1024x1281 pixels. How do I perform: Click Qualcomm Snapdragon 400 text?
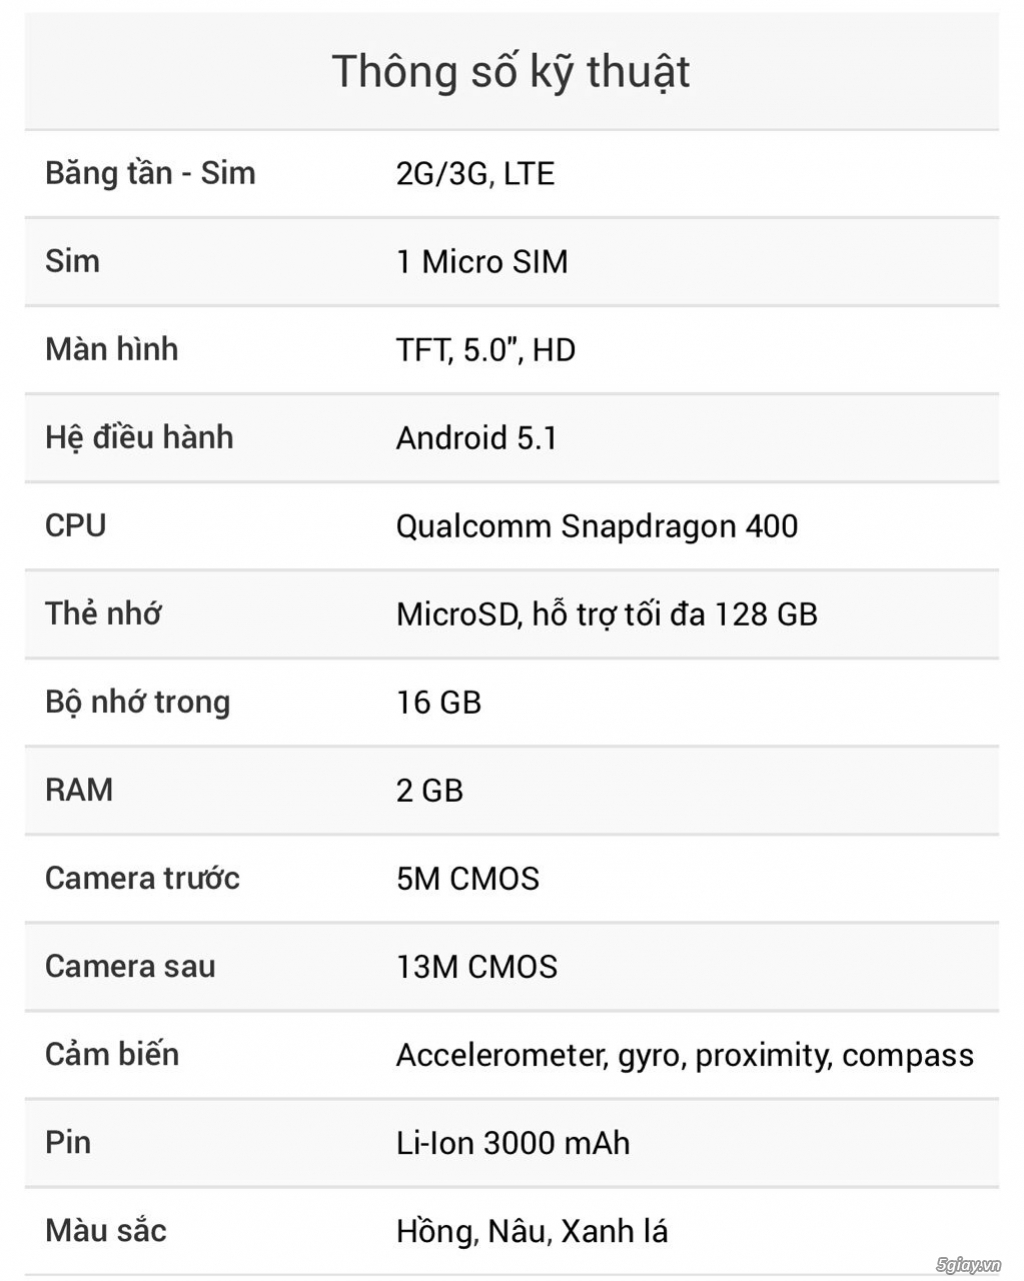click(597, 526)
